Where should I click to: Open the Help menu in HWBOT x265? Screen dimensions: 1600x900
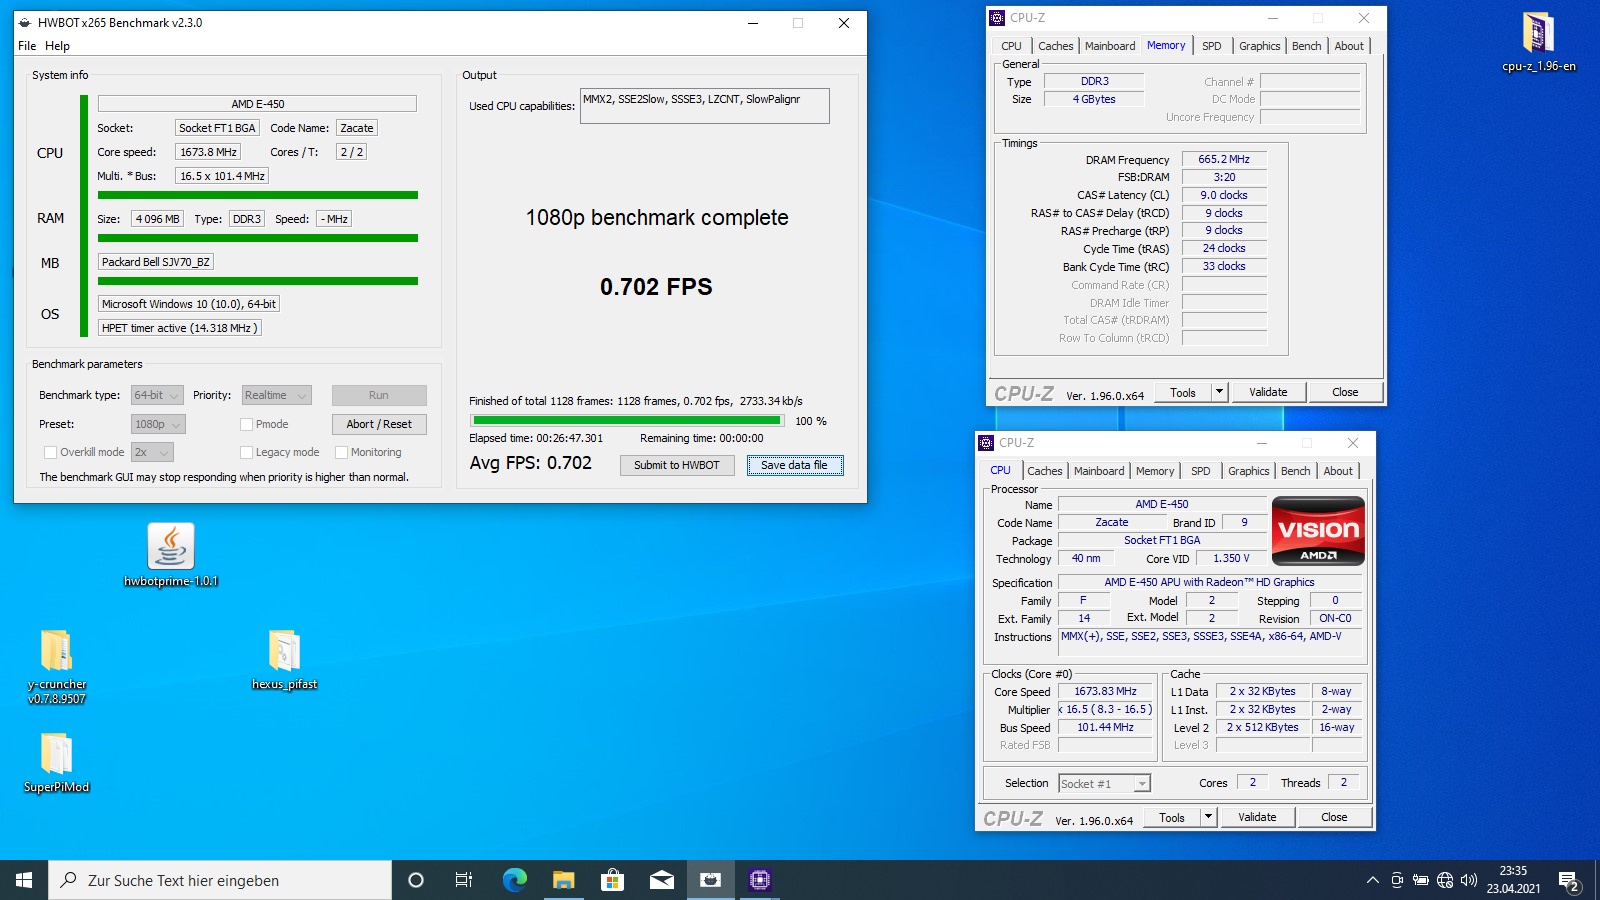(57, 46)
